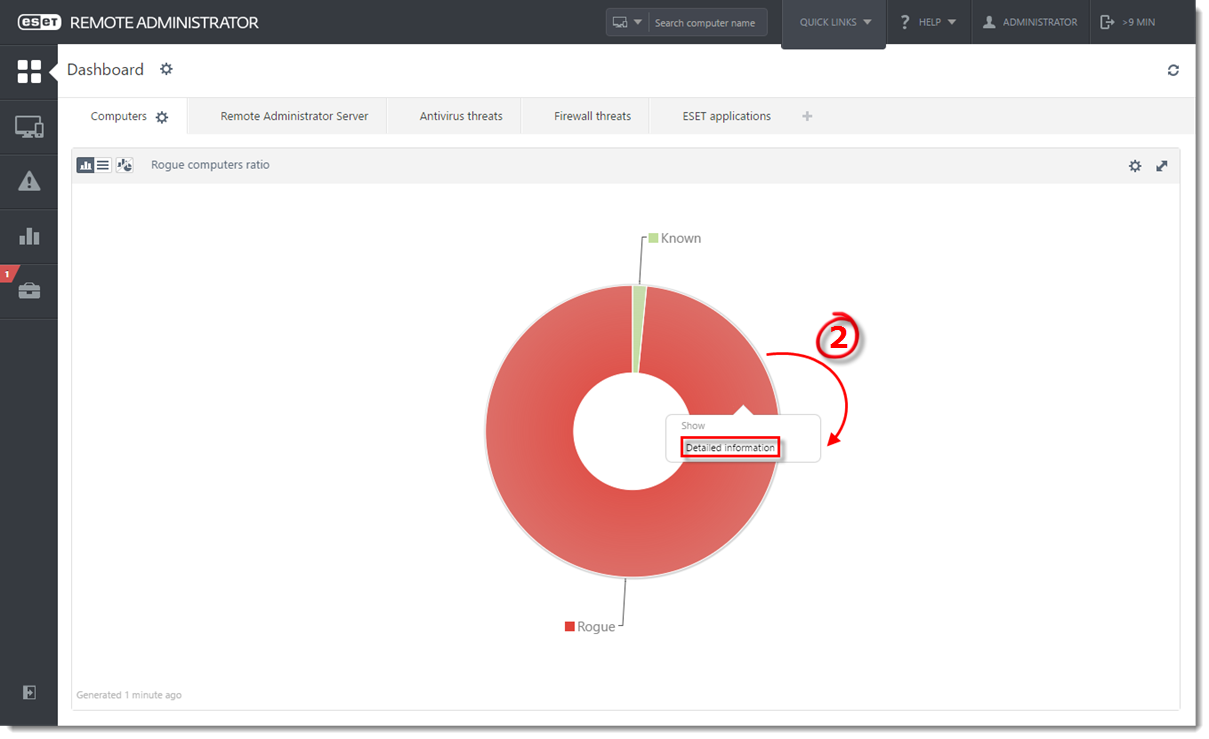Click the Generated 1 minute ago text
Screen dimensions: 1209x739
pyautogui.click(x=129, y=694)
